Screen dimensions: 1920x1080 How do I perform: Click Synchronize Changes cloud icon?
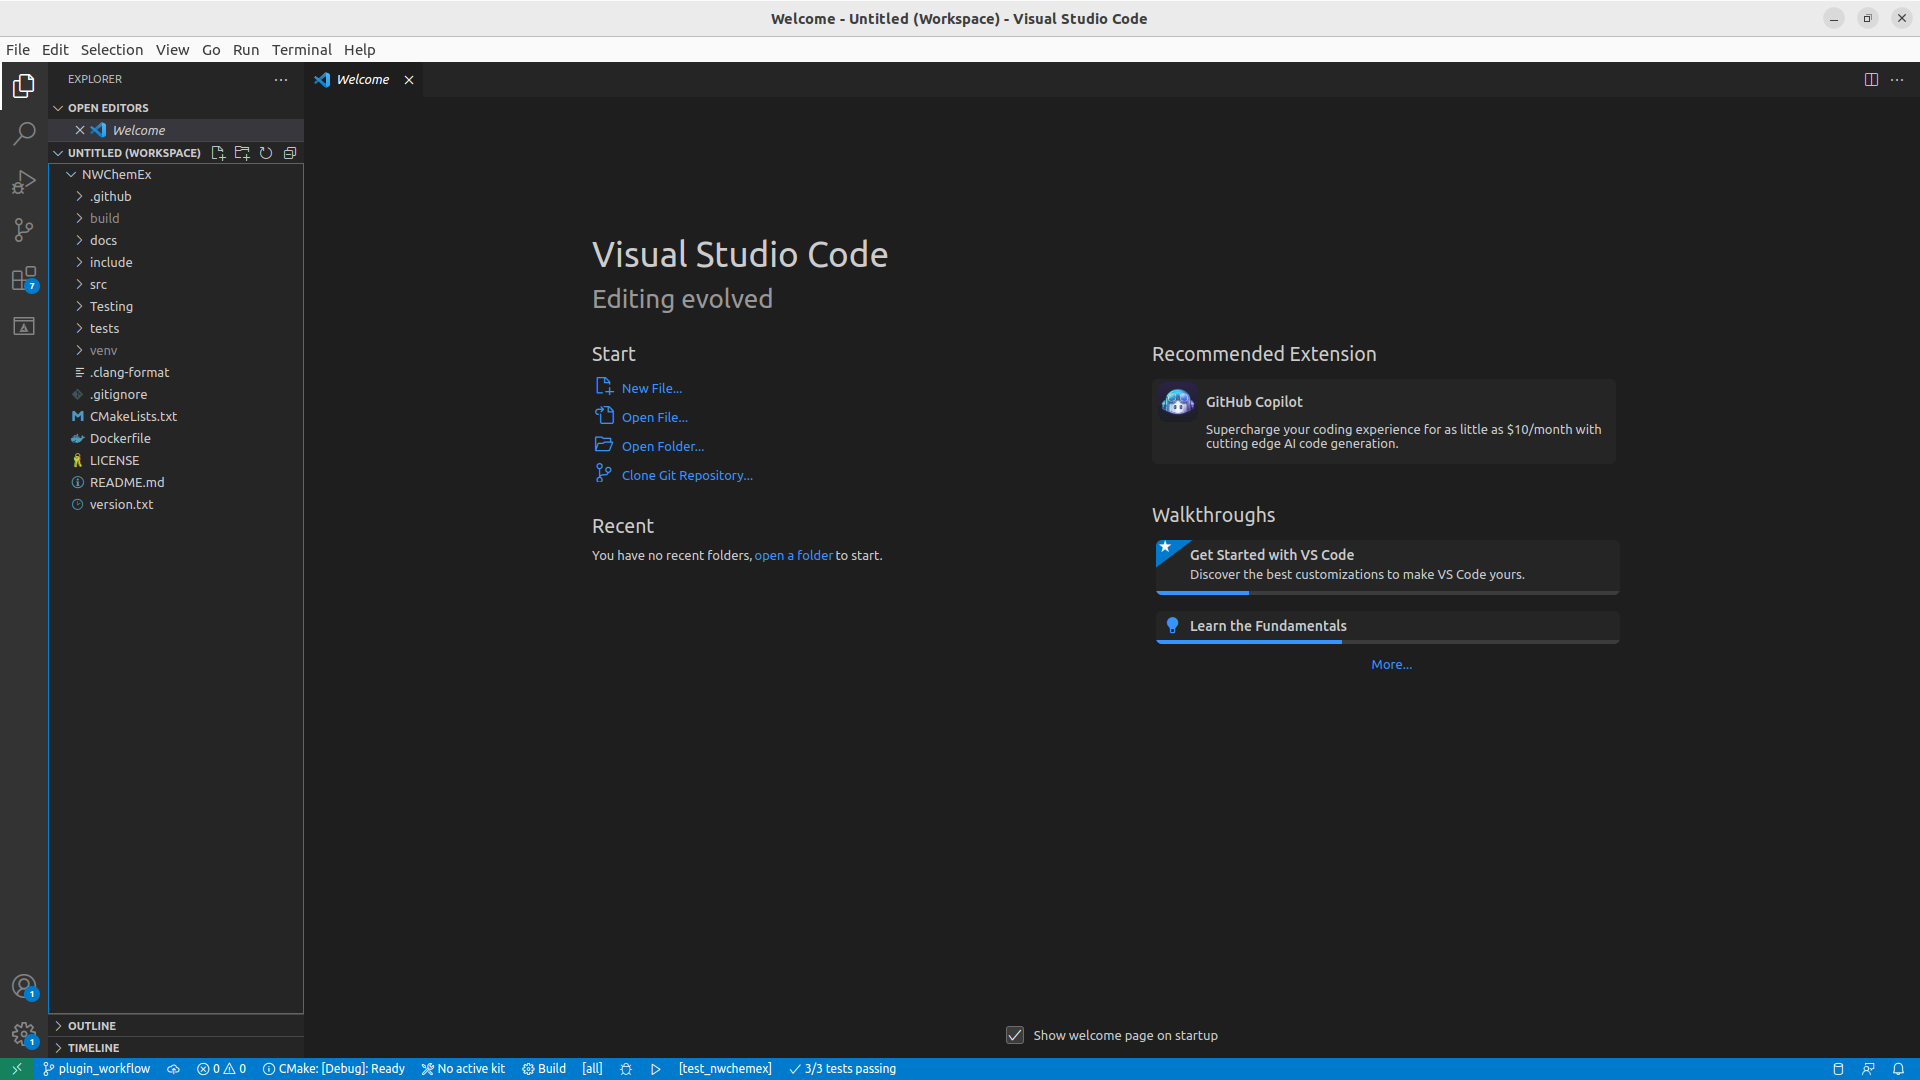point(173,1069)
